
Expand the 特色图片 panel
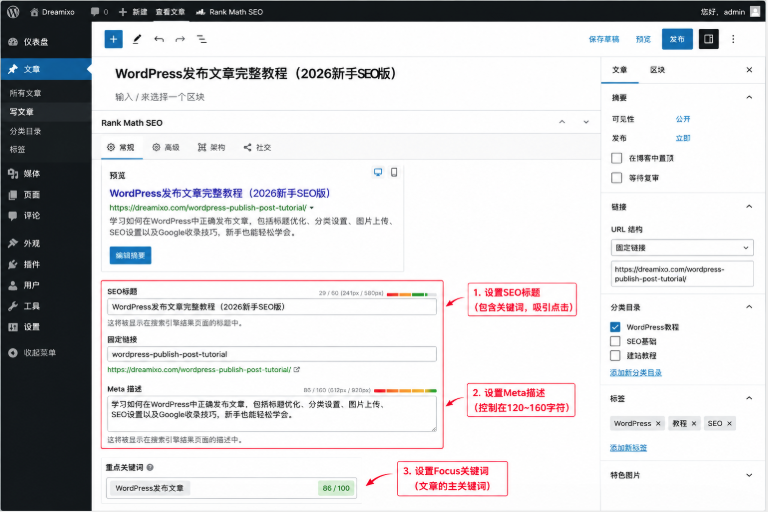(x=749, y=475)
